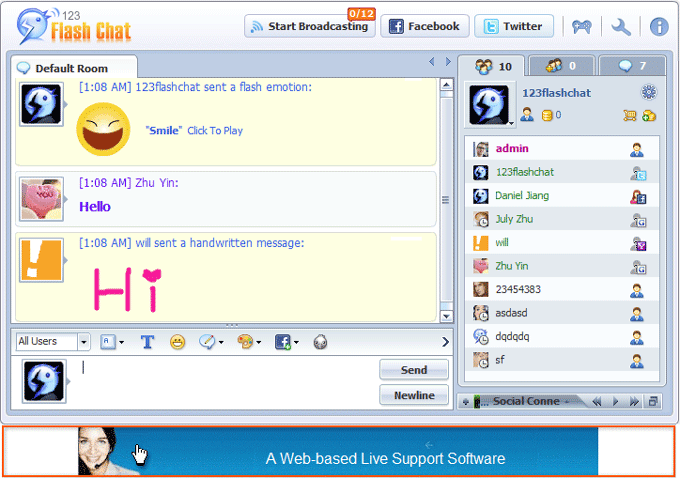Screen dimensions: 680x478
Task: Open the games controller icon
Action: (582, 27)
